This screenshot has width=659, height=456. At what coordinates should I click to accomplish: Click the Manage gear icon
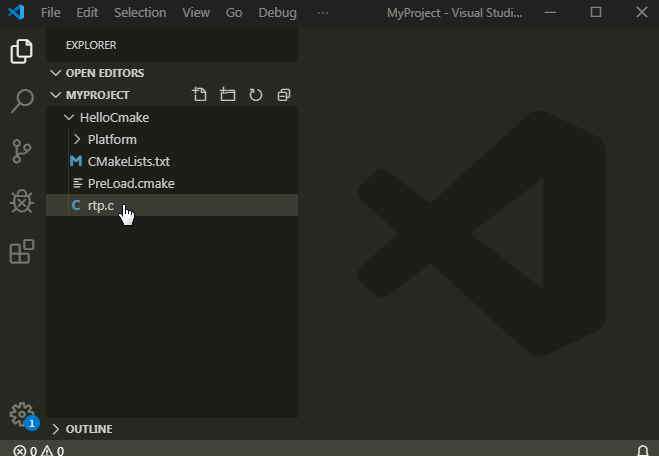point(21,414)
